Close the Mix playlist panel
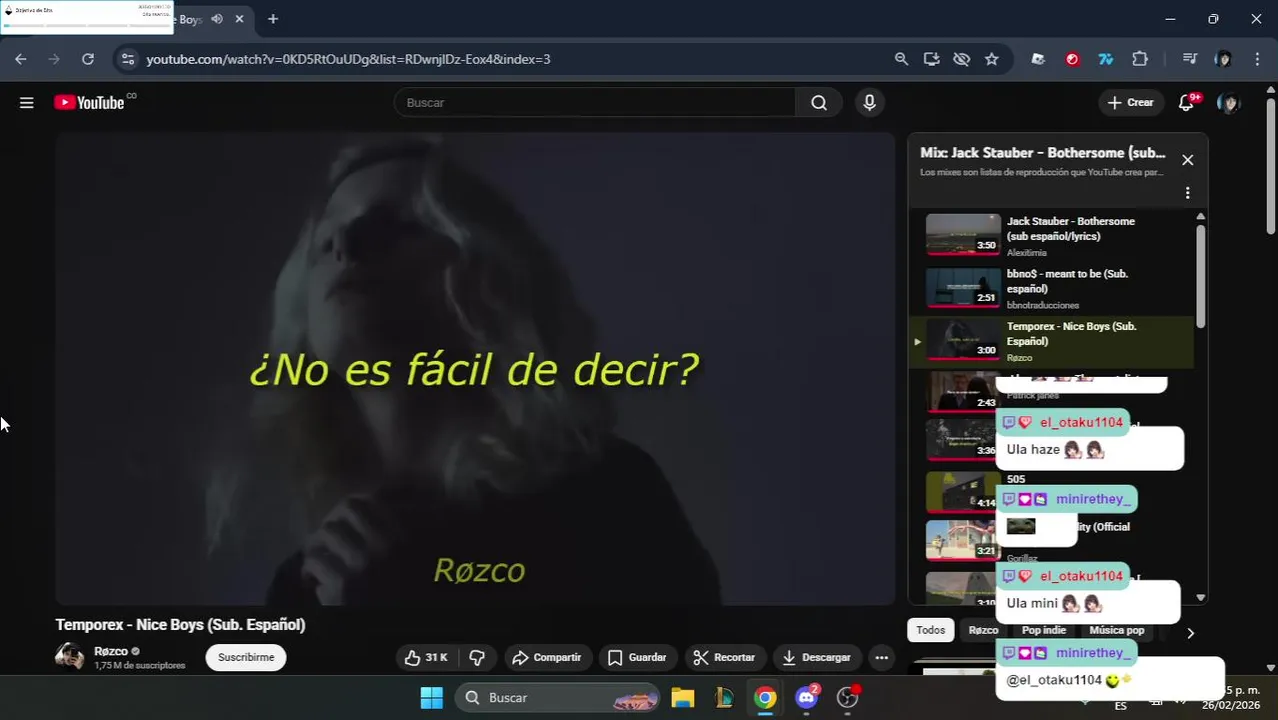The width and height of the screenshot is (1278, 720). [1187, 160]
